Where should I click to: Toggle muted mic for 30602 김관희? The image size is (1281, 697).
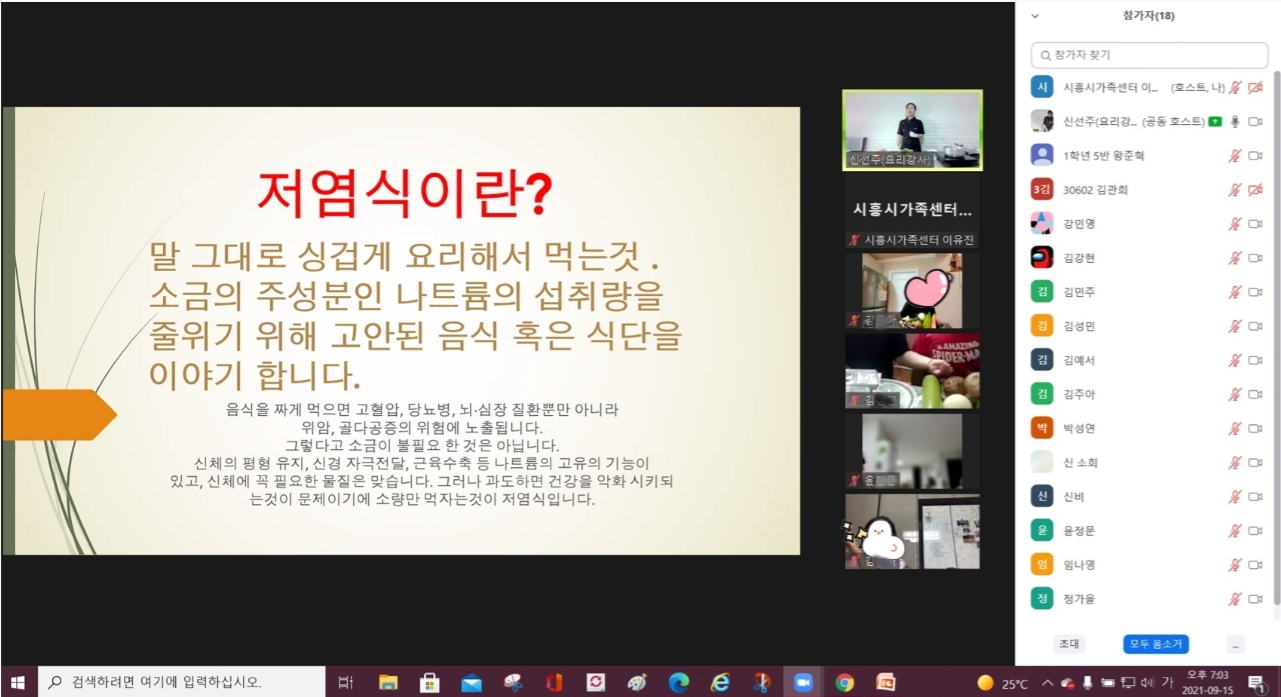(x=1235, y=189)
